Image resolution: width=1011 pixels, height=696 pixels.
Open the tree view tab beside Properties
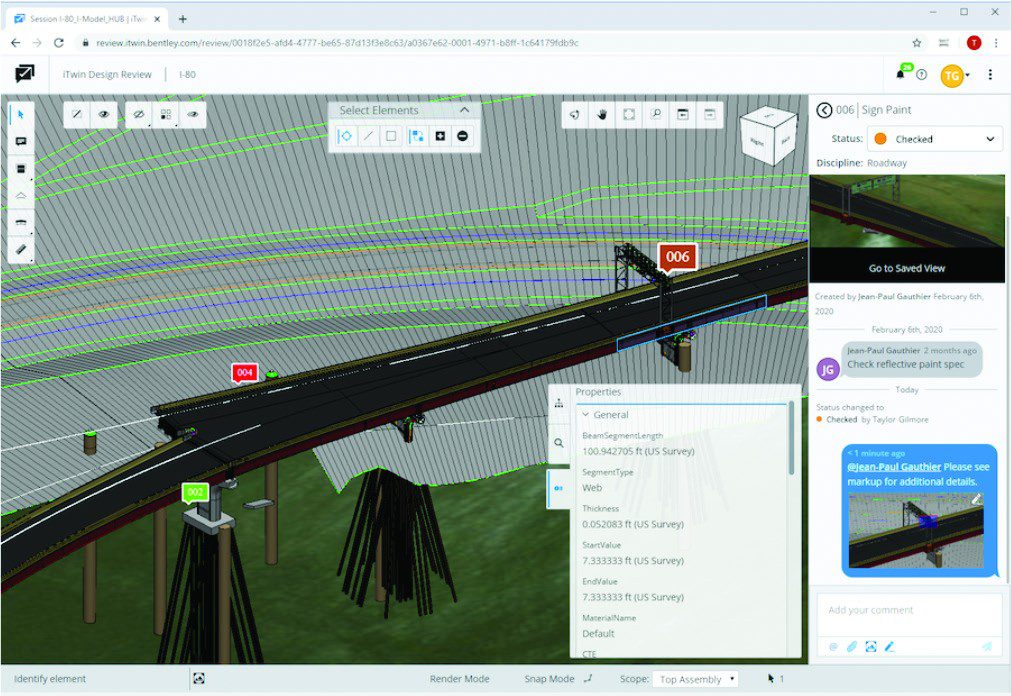pyautogui.click(x=558, y=403)
